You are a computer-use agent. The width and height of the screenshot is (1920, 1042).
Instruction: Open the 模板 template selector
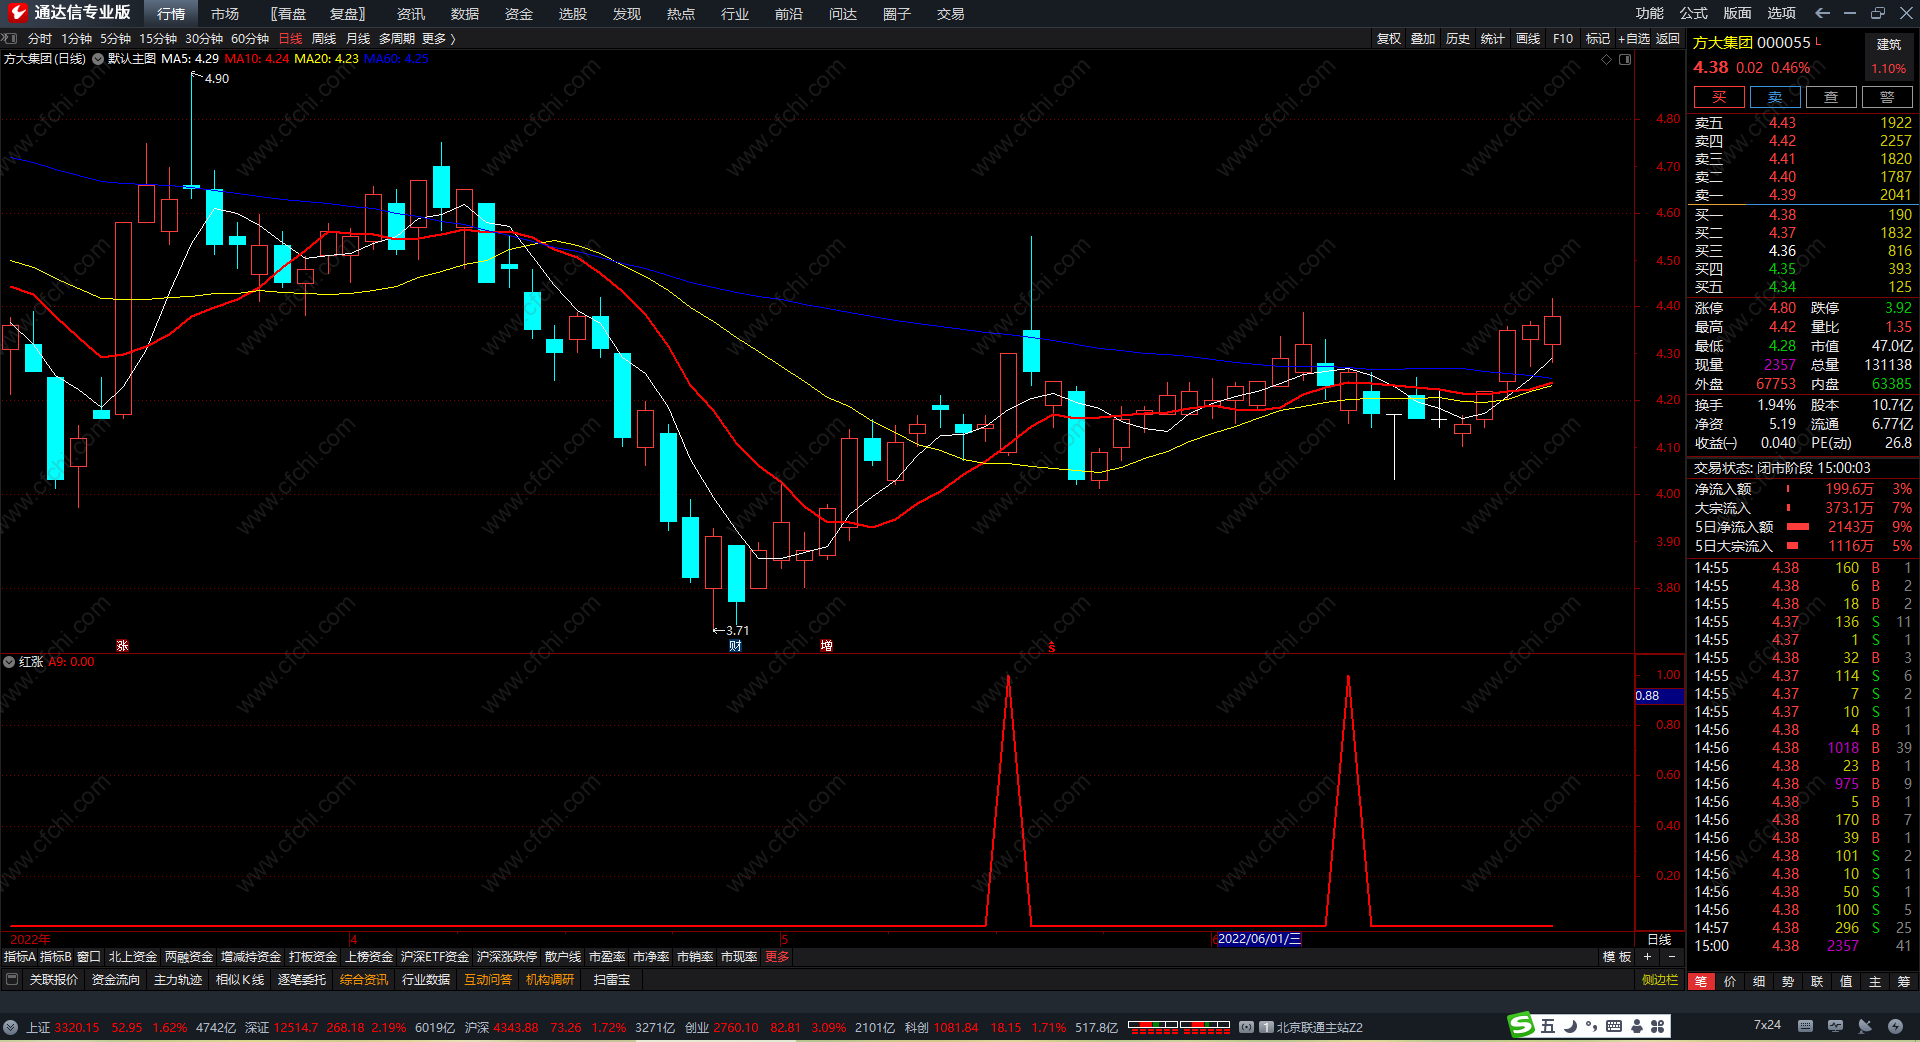[1617, 957]
